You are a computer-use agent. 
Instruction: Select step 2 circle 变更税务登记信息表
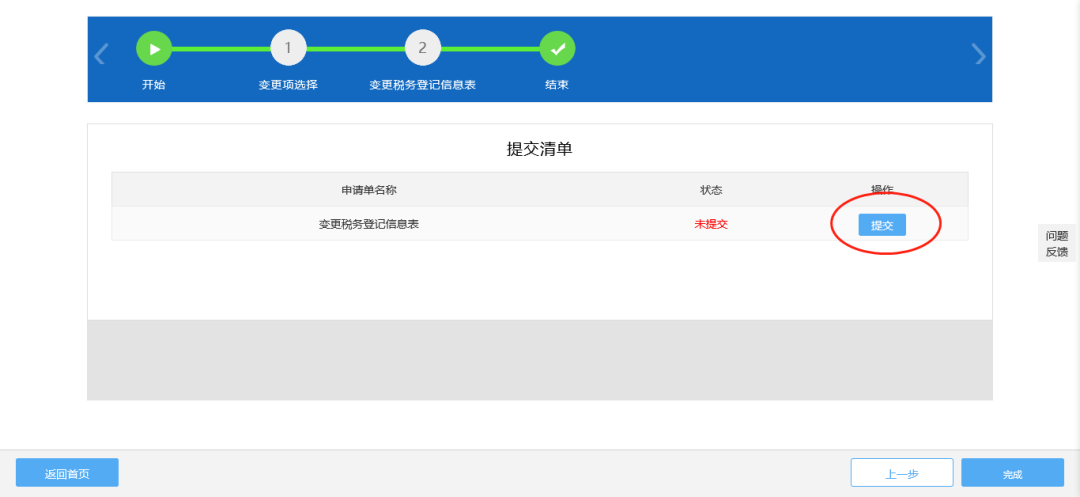pyautogui.click(x=422, y=48)
